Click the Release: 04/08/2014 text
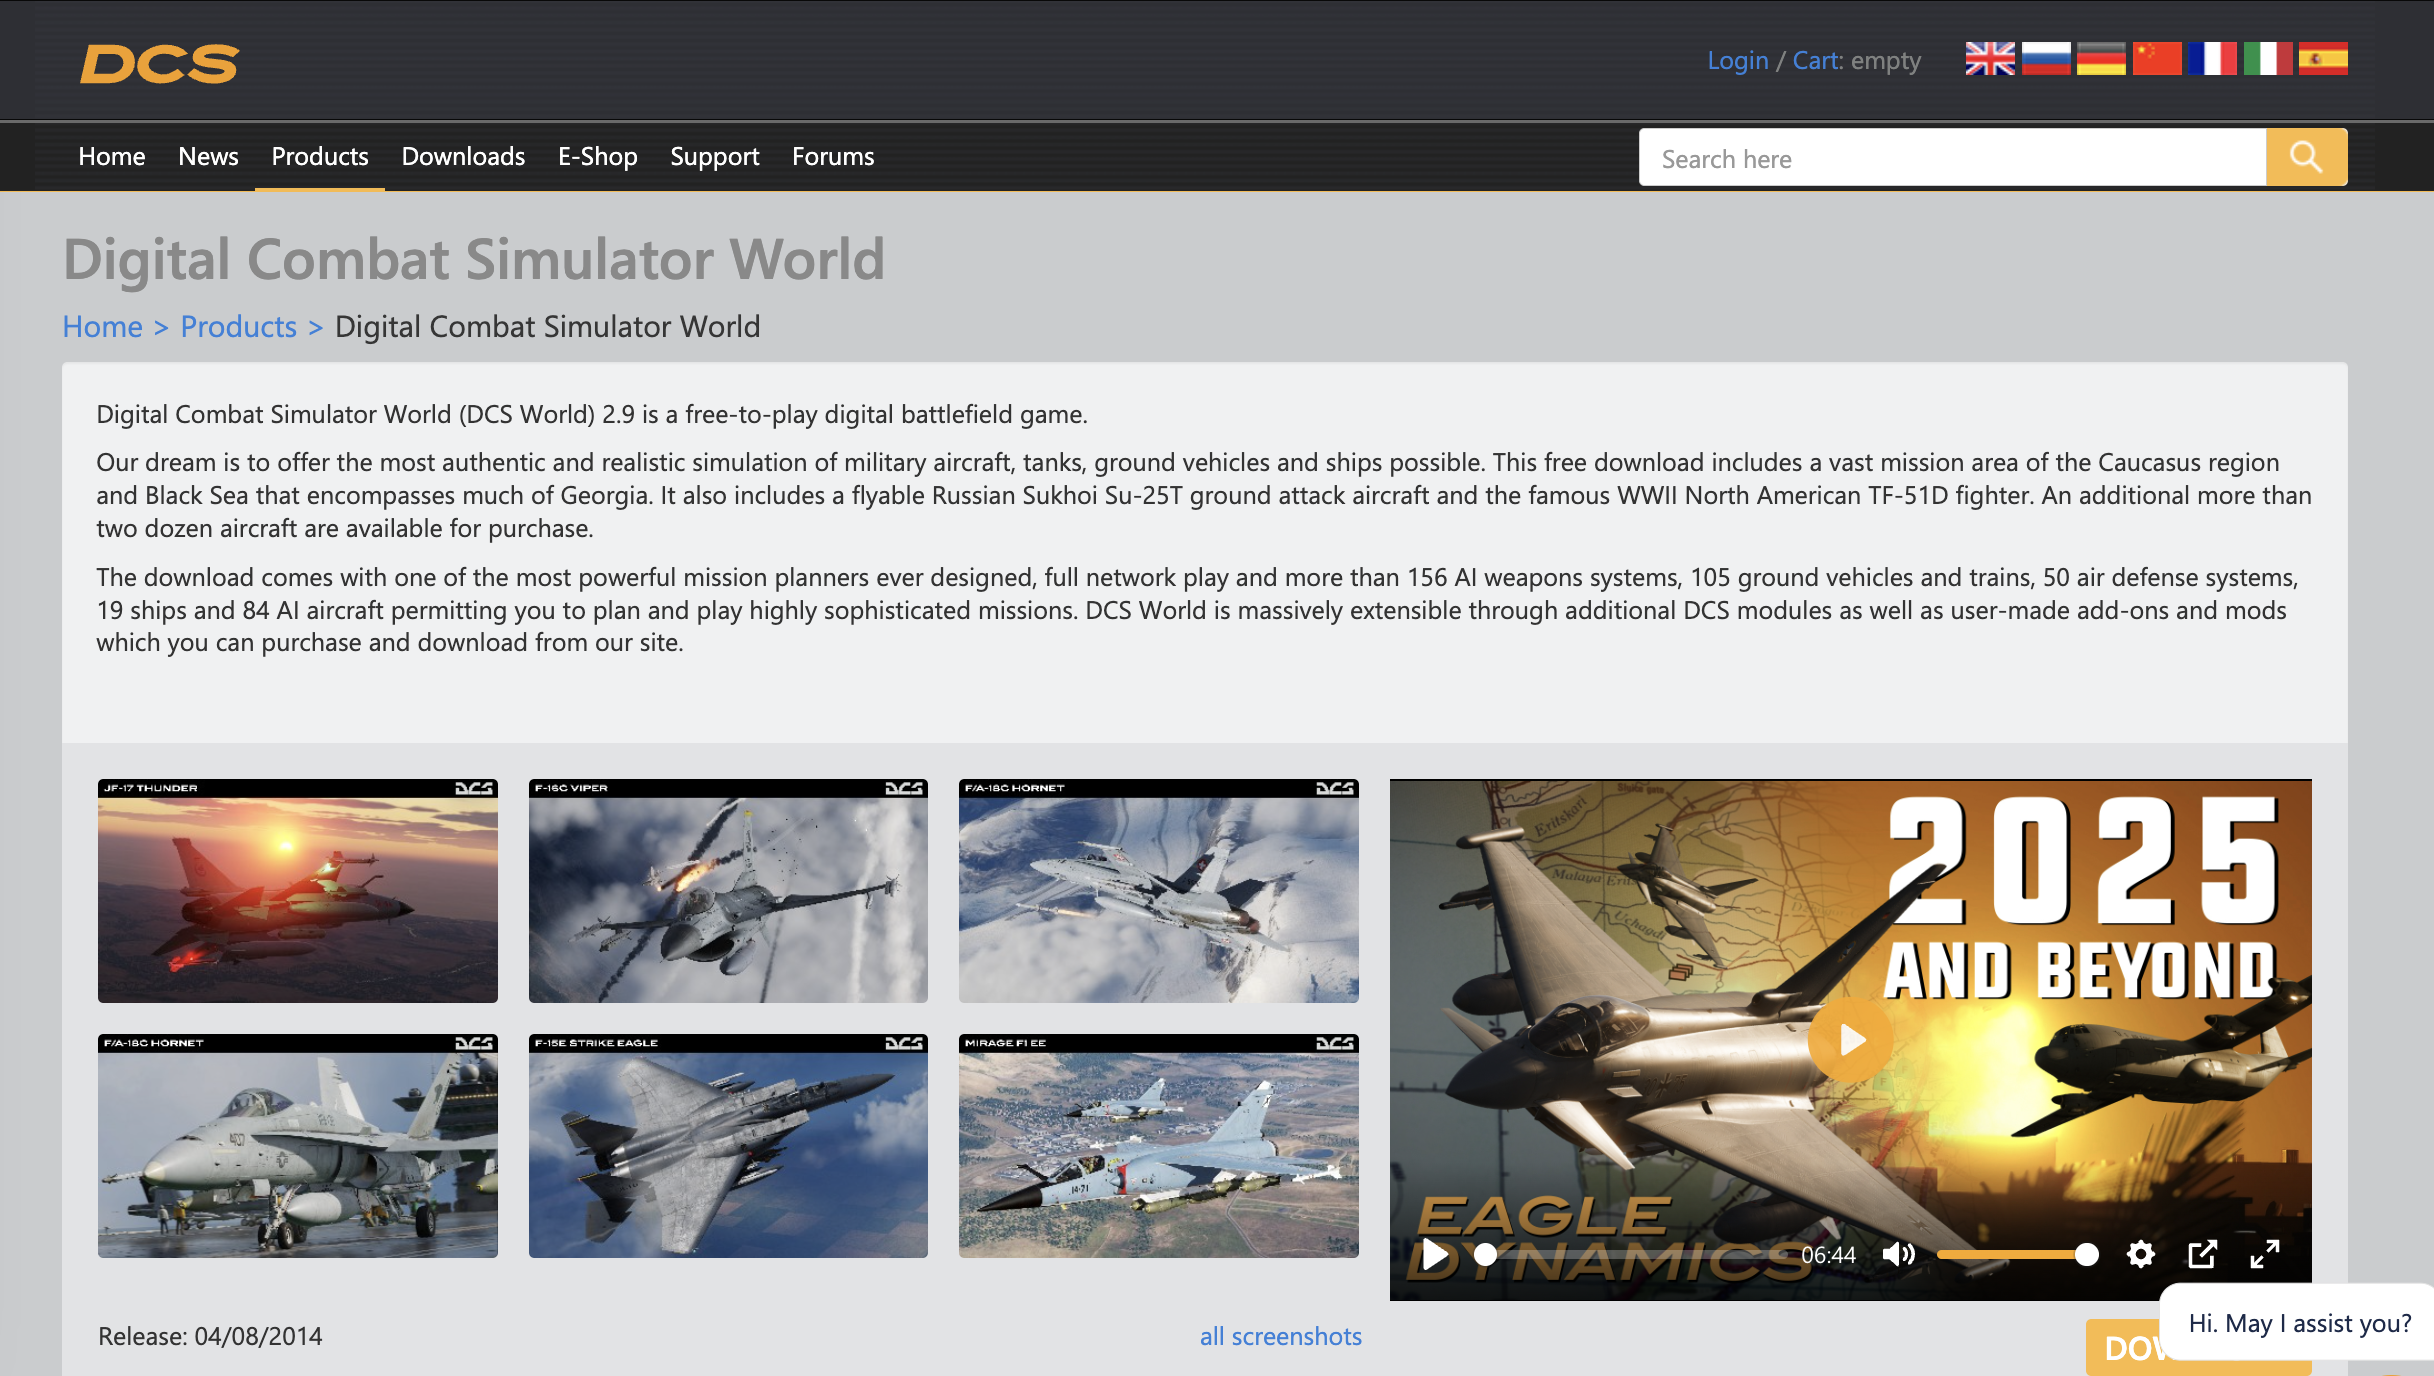 coord(210,1337)
